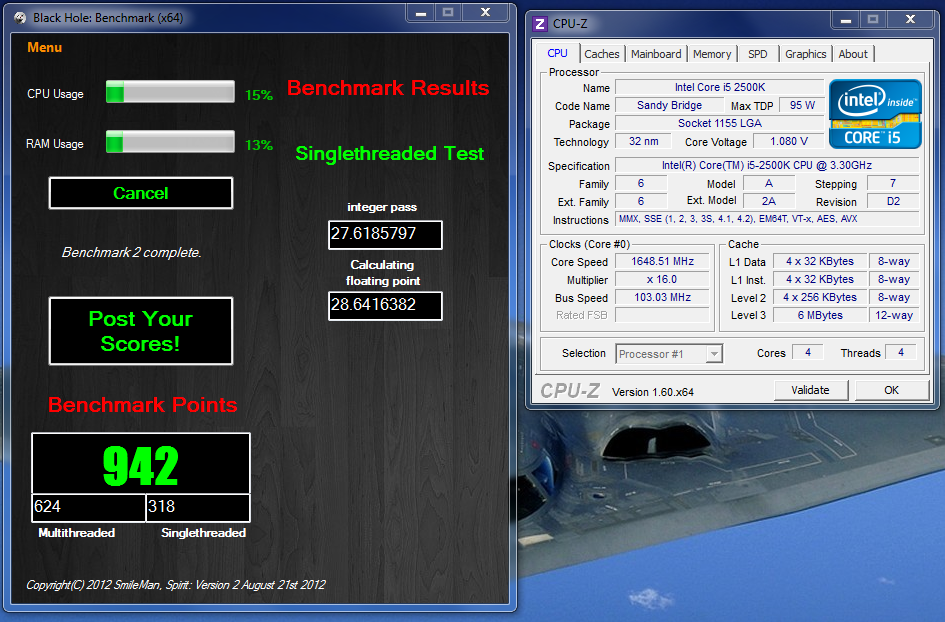
Task: Click the '103.03 MHz' bus speed value
Action: point(662,298)
